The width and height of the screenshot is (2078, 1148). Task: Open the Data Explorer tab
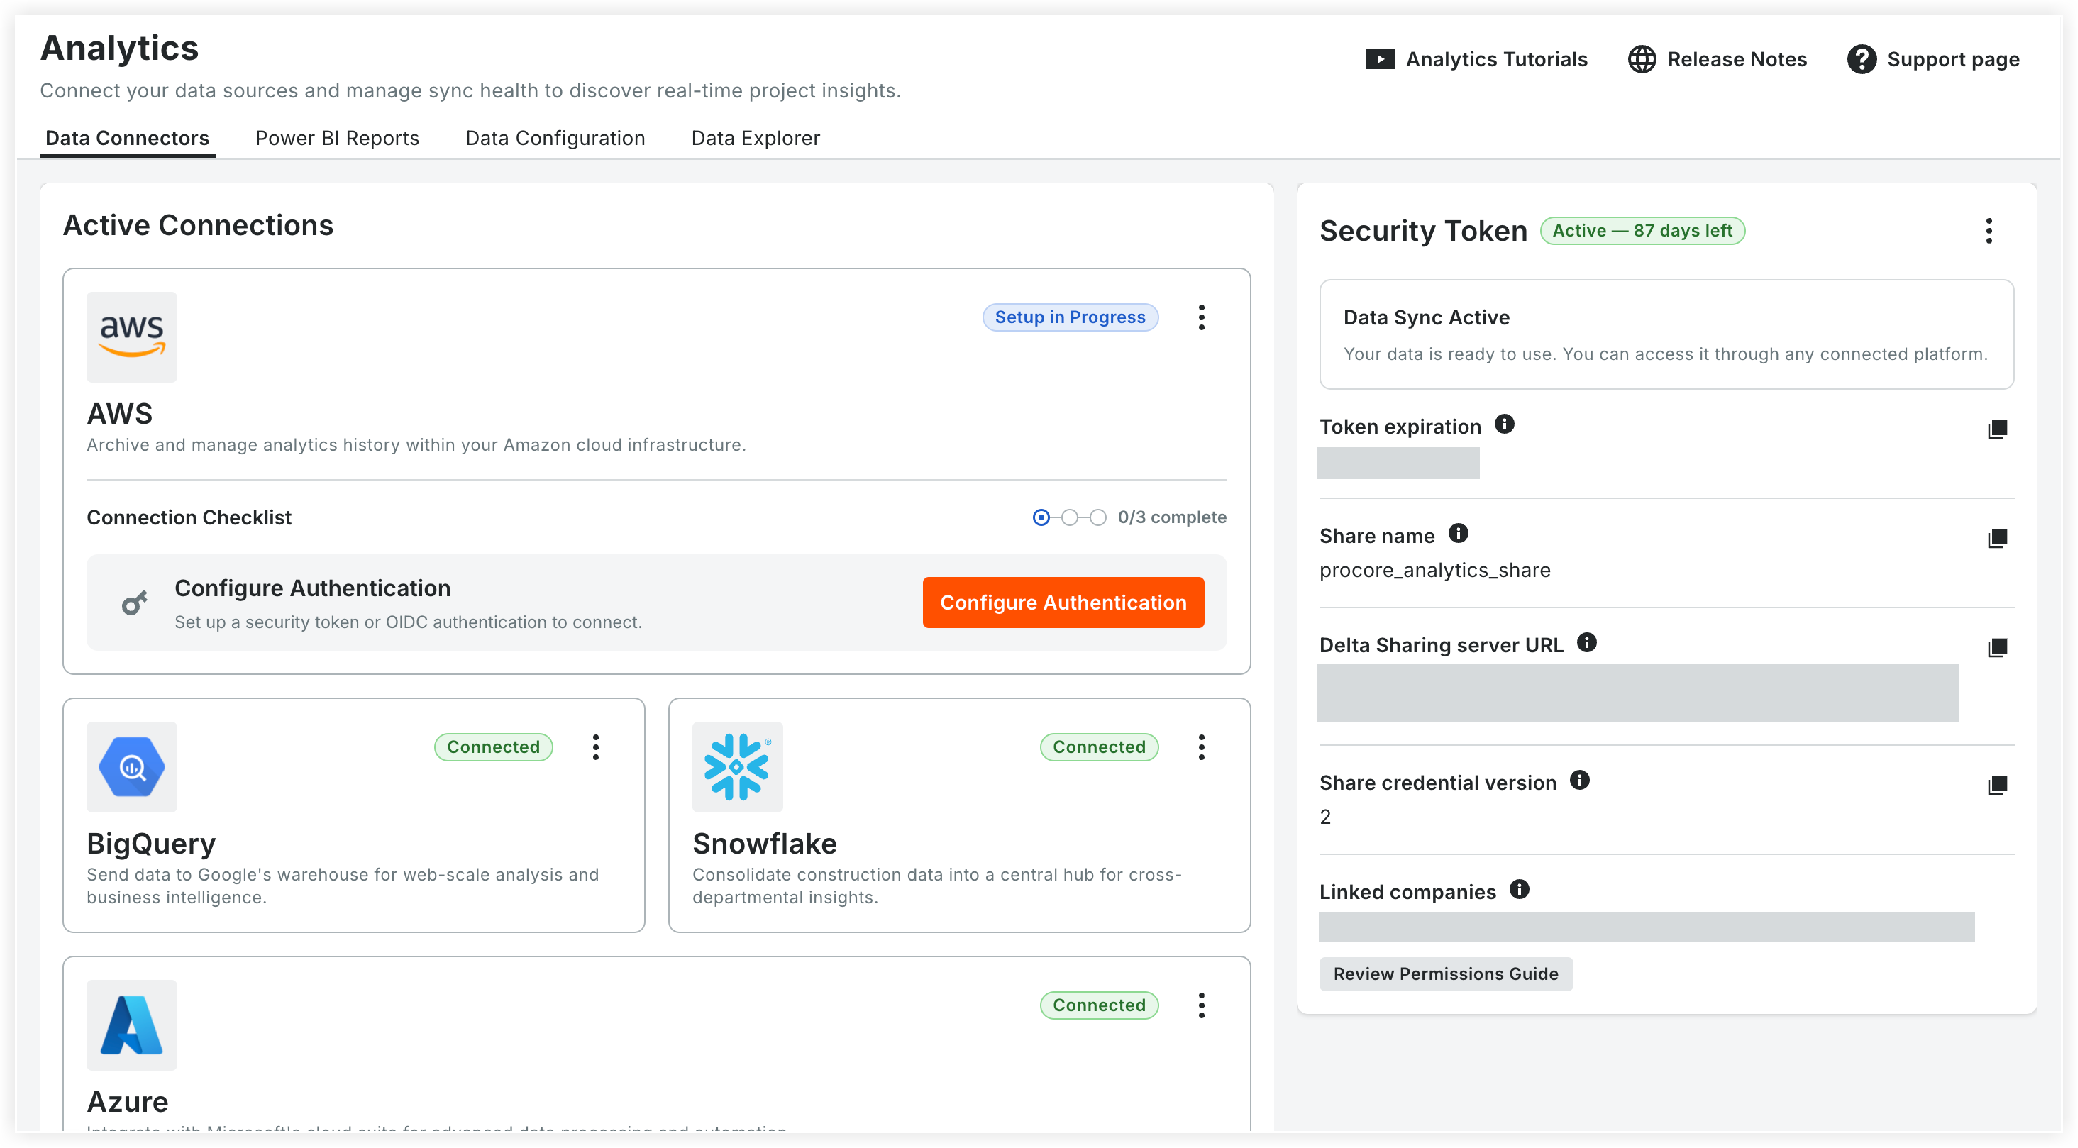tap(756, 138)
